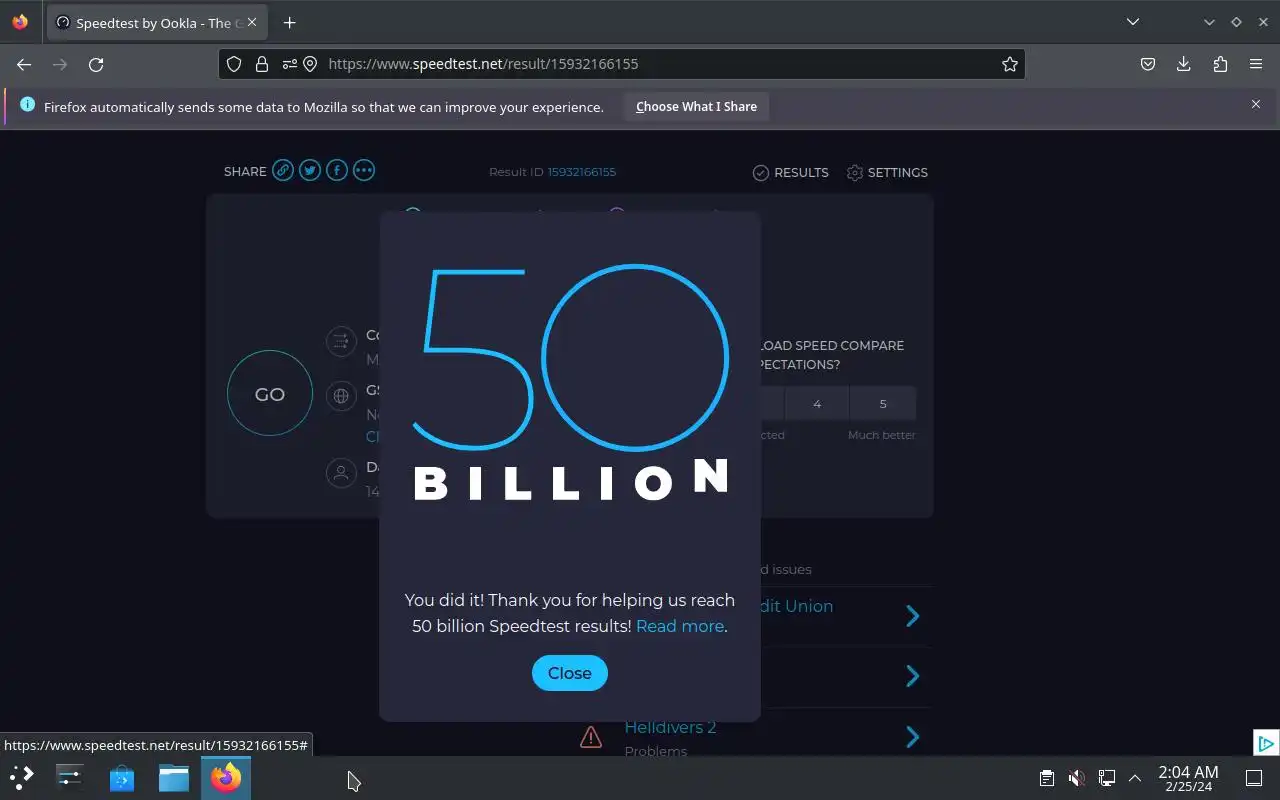Start test with GO button
This screenshot has height=800, width=1280.
coord(270,394)
